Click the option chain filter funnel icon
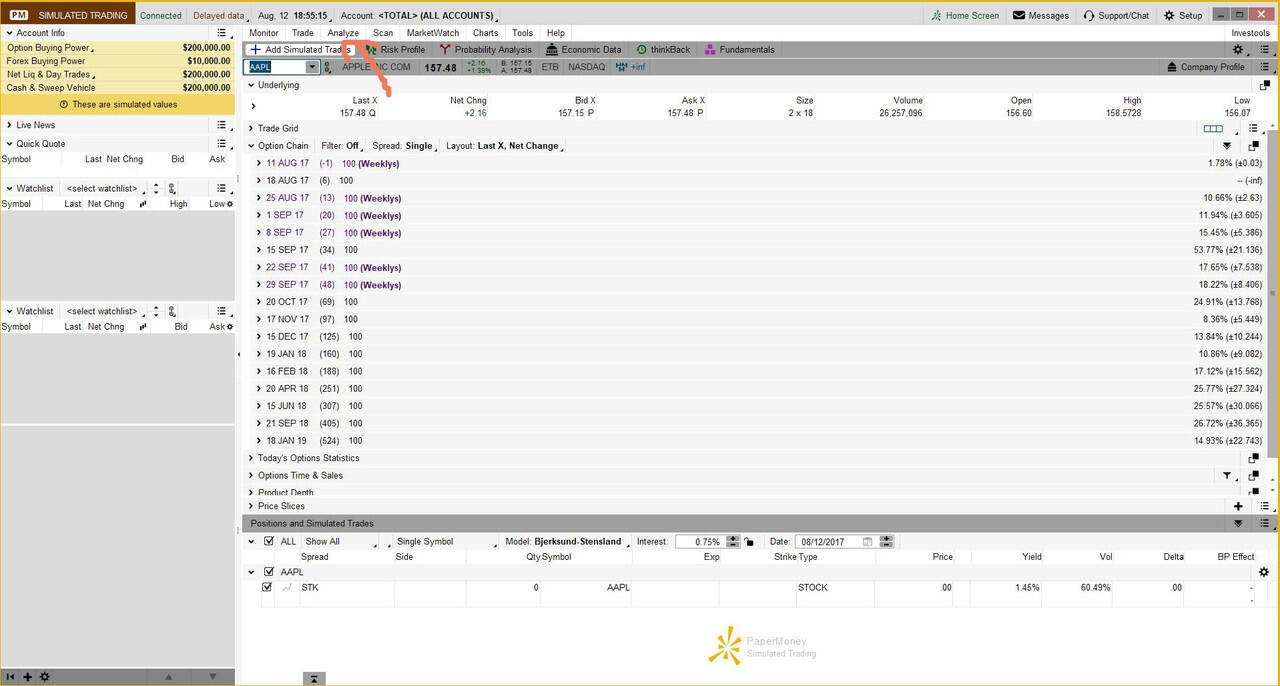 pos(1226,143)
